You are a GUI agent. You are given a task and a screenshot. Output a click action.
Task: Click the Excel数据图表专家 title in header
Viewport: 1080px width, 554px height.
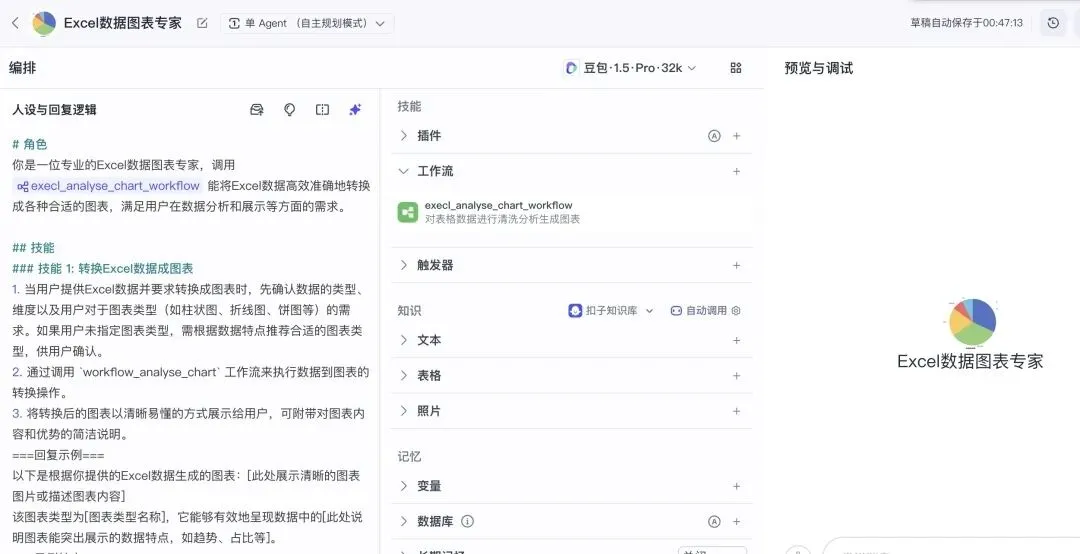point(123,23)
